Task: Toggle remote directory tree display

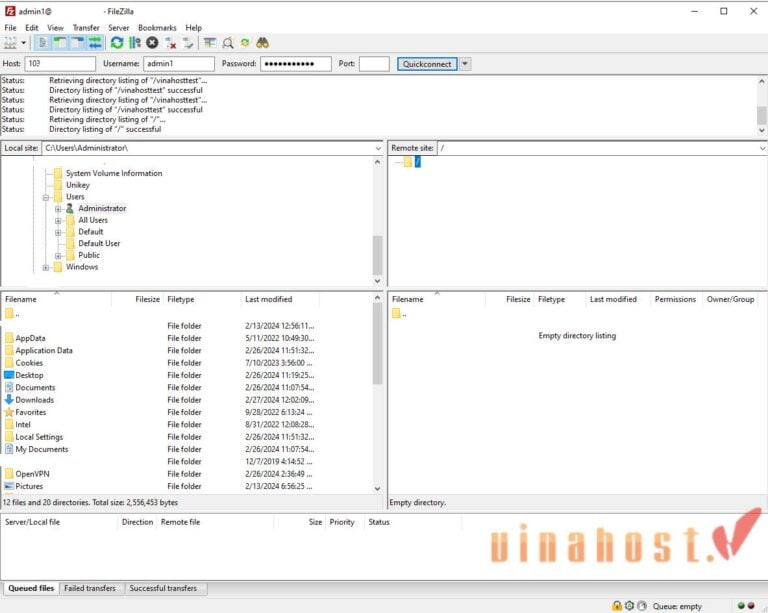Action: [78, 43]
